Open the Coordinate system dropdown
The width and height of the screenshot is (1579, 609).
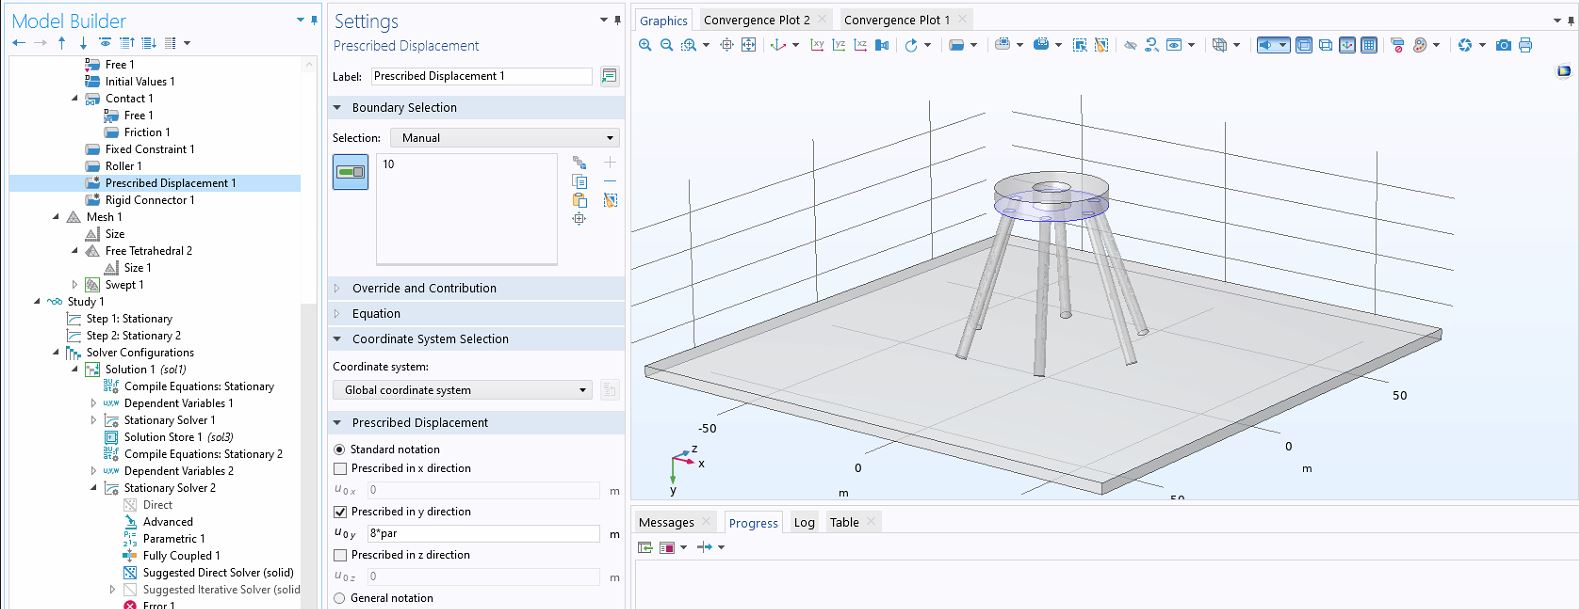click(x=464, y=390)
